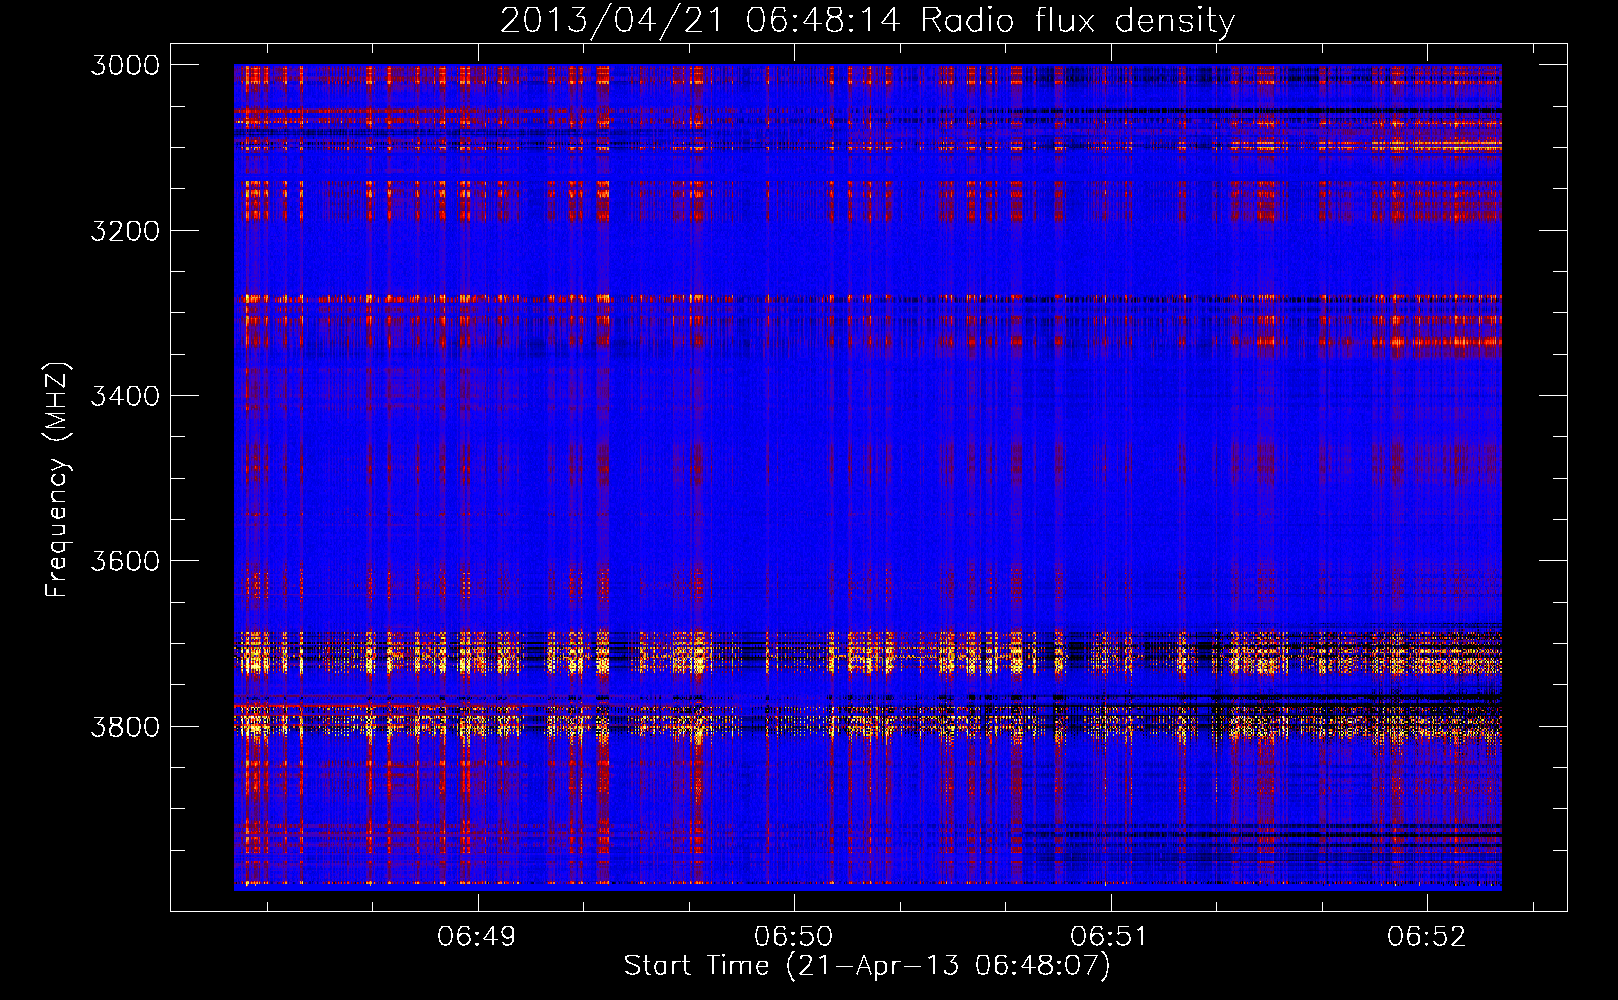
Task: Click the 06:51 time axis label
Action: tap(1110, 936)
